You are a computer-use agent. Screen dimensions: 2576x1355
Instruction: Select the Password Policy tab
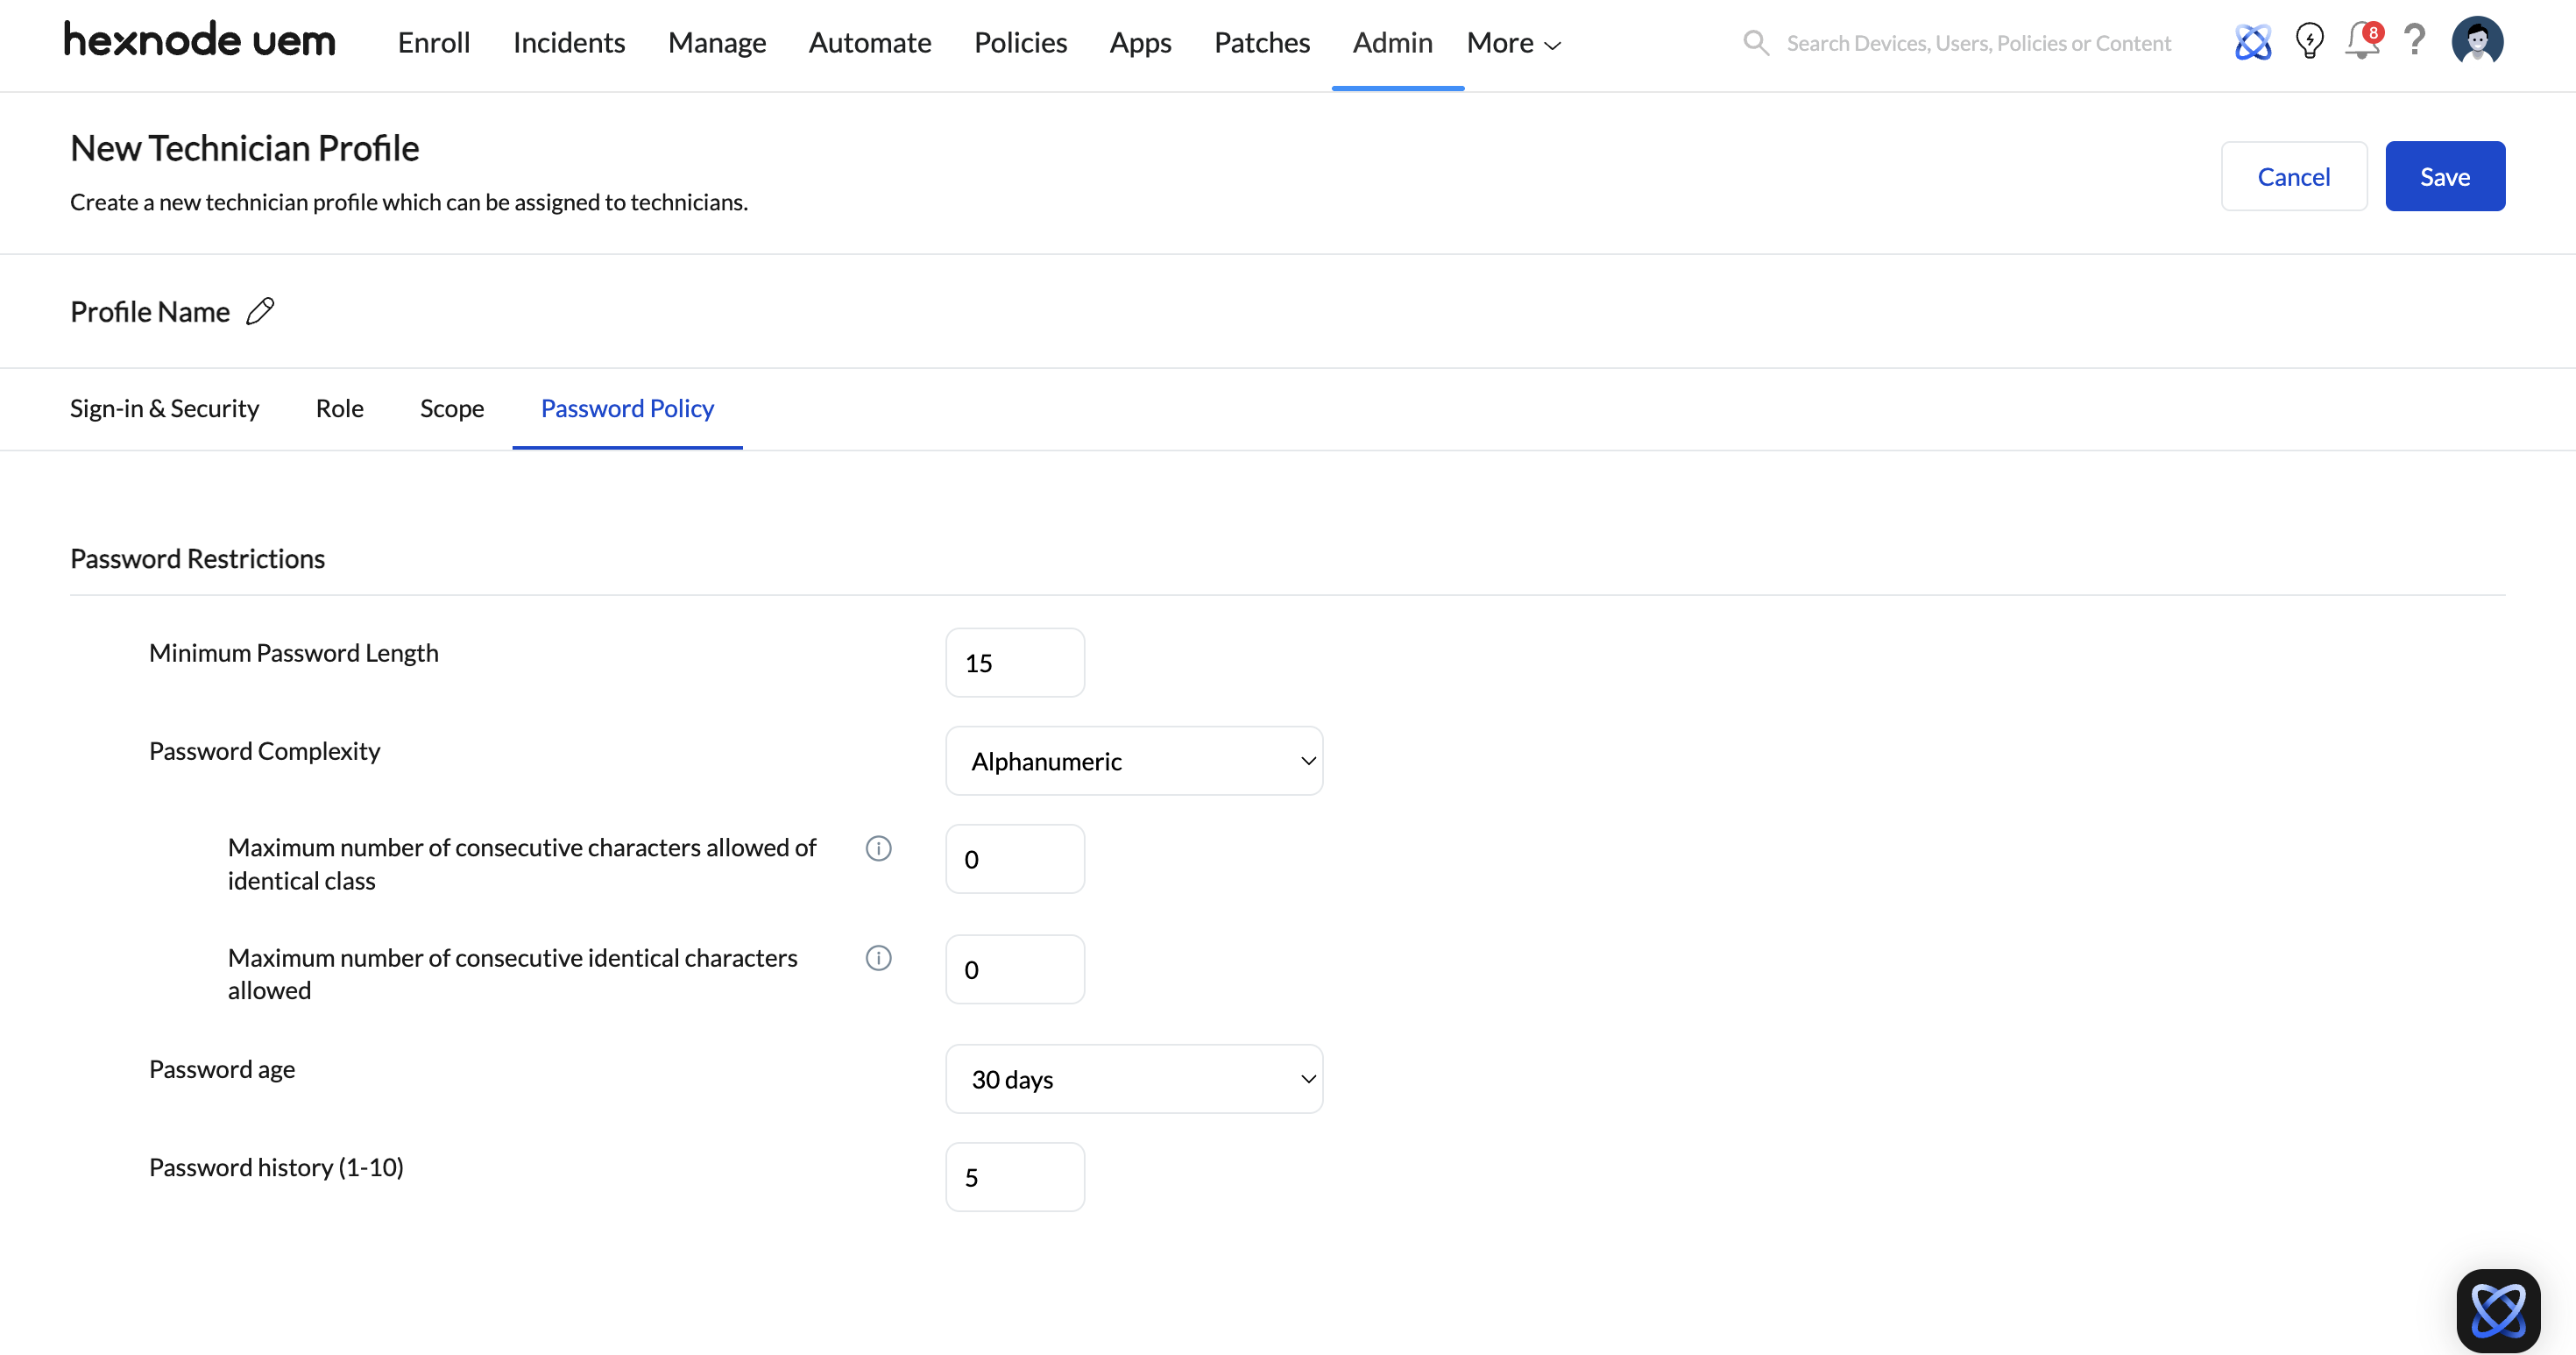click(627, 408)
